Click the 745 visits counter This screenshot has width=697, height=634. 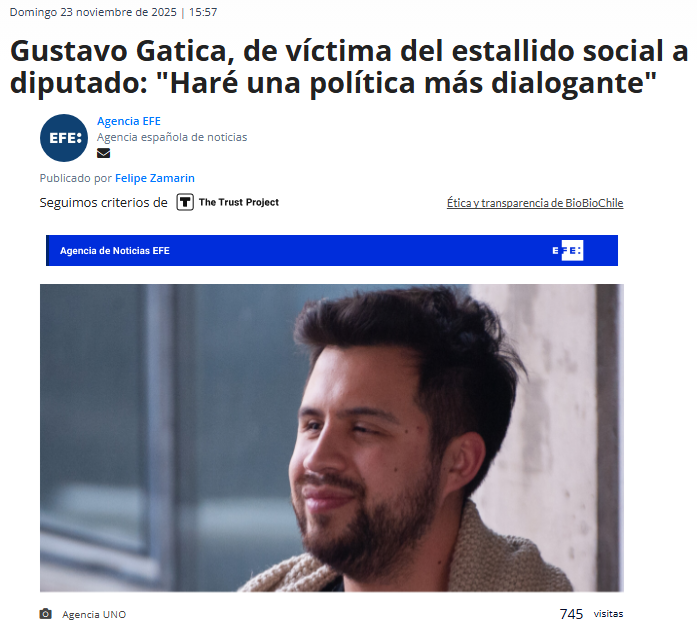coord(571,614)
